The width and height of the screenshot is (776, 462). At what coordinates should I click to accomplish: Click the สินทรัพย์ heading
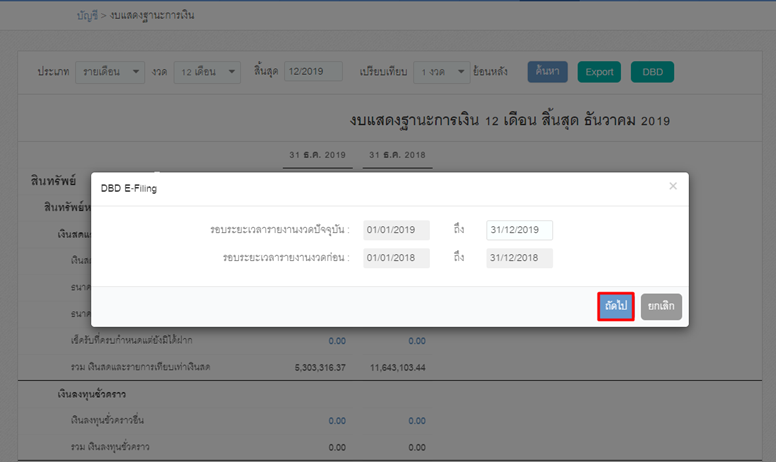click(53, 181)
